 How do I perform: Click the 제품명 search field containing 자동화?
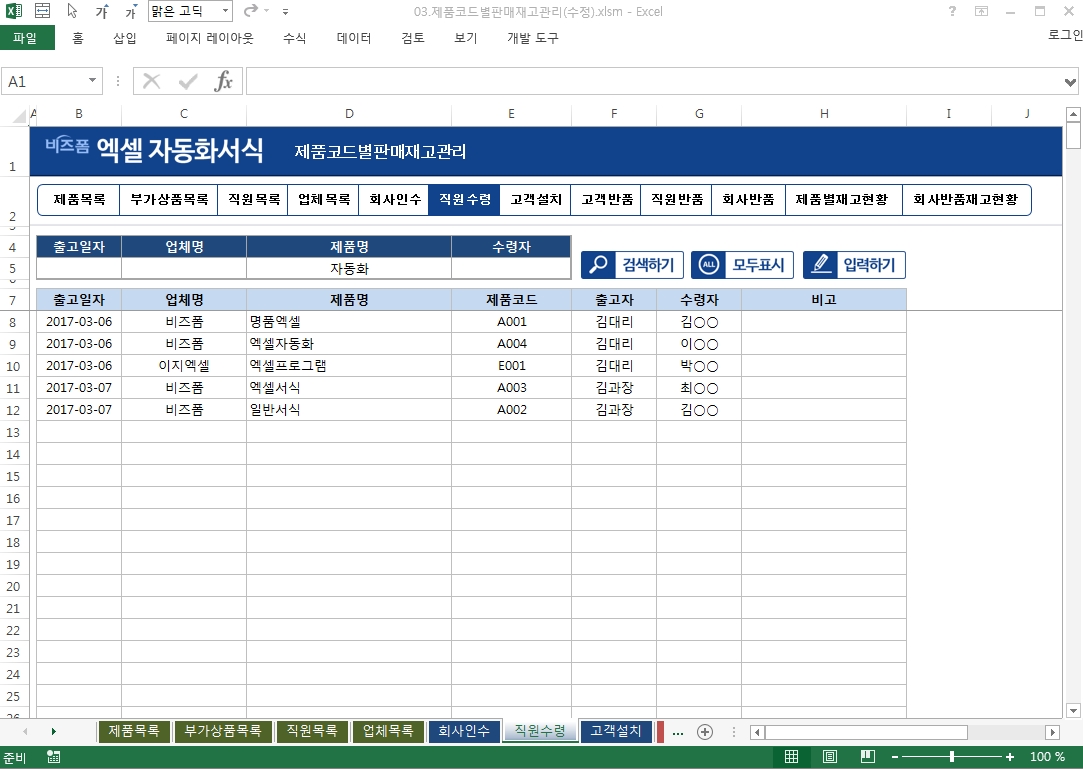click(x=348, y=268)
